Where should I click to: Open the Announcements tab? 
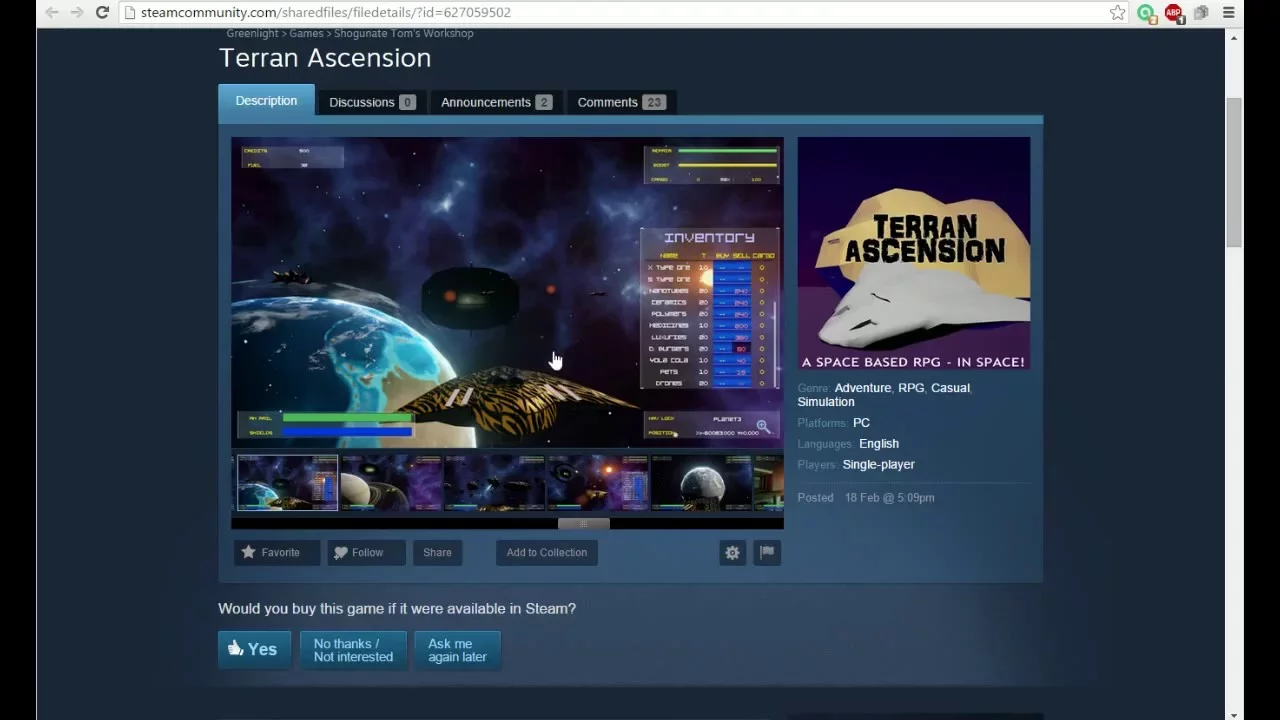coord(496,102)
